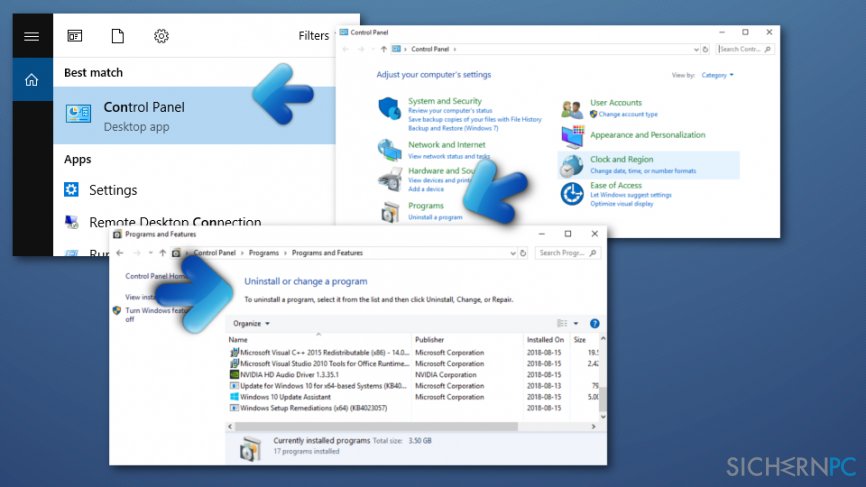
Task: Open Settings from the Apps list
Action: pos(113,190)
